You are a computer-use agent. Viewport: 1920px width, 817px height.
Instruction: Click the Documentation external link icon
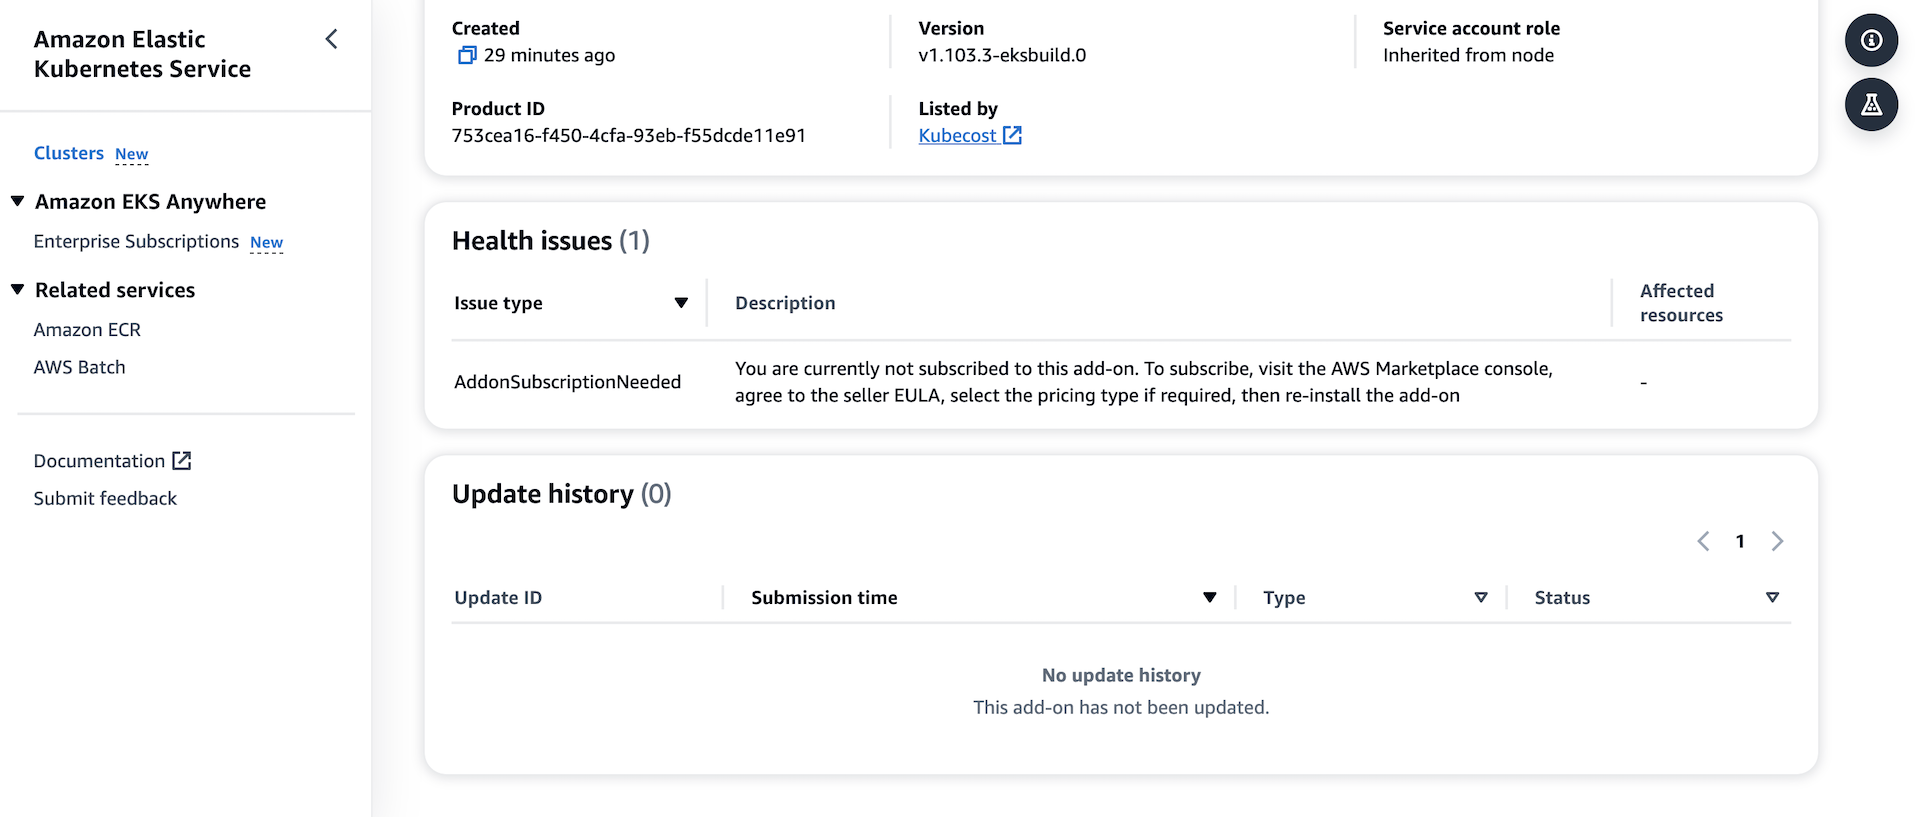click(x=182, y=461)
